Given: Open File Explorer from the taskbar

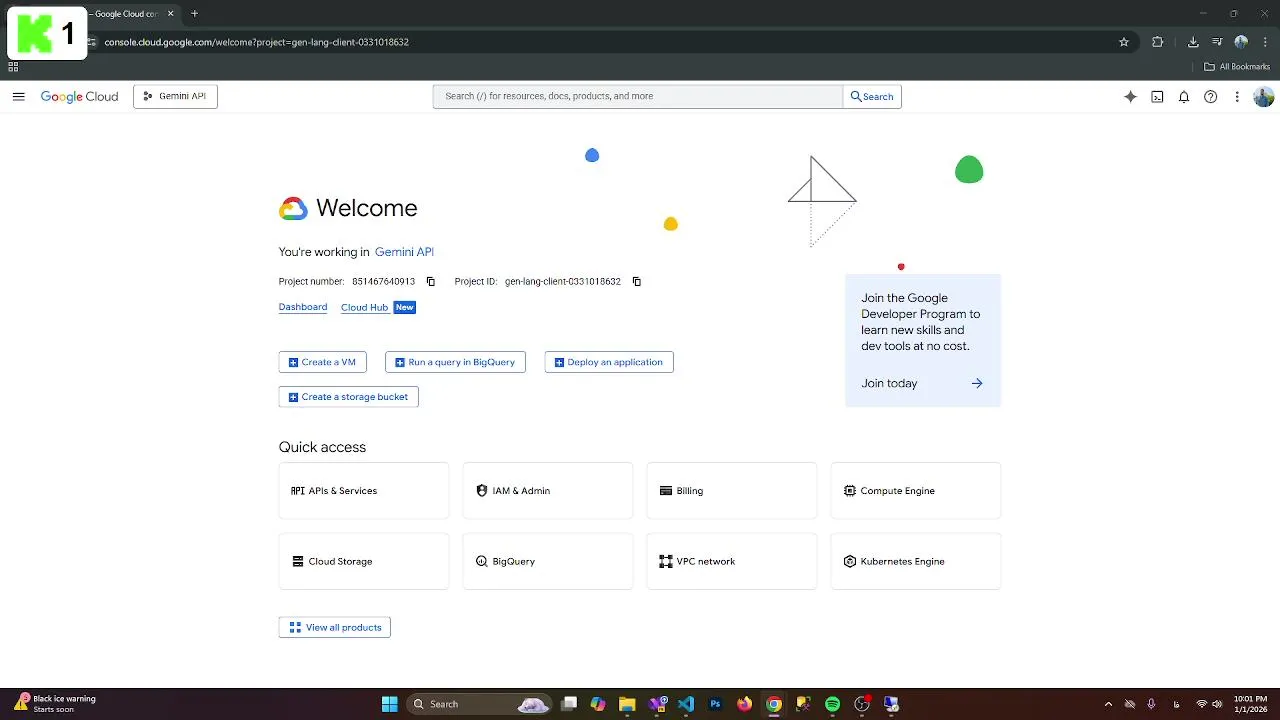Looking at the screenshot, I should [x=627, y=704].
